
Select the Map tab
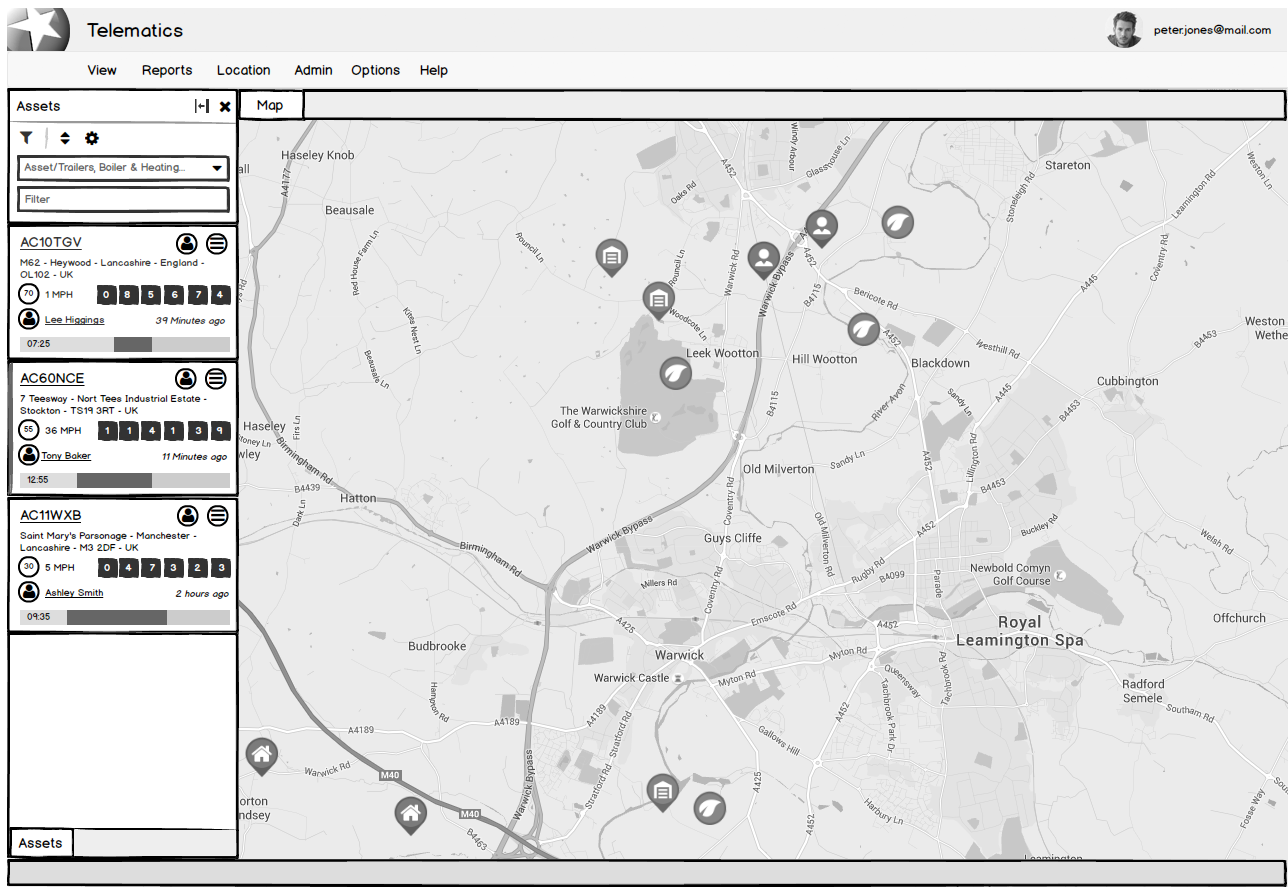point(270,105)
